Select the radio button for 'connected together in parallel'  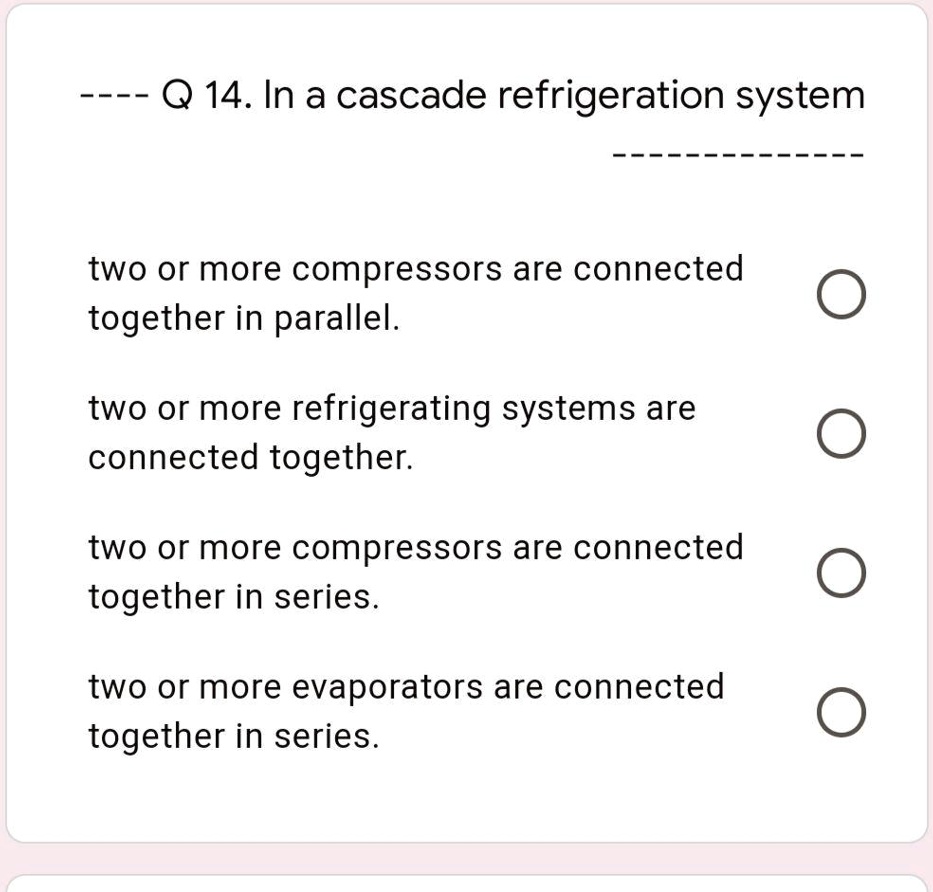coord(840,294)
